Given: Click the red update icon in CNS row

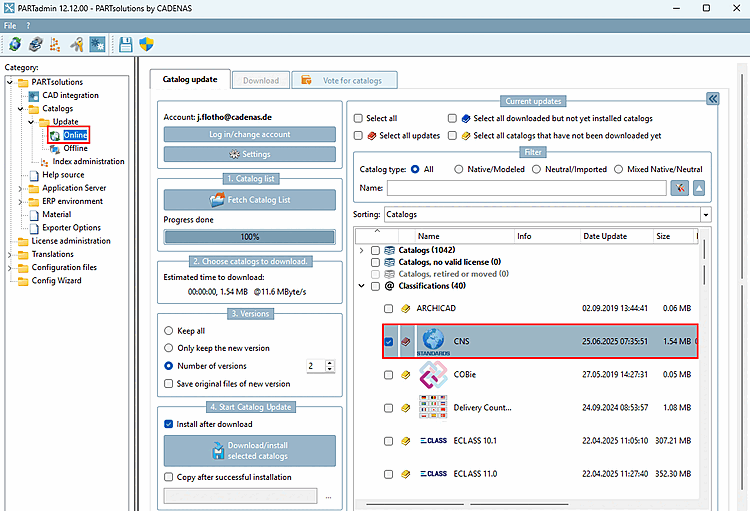Looking at the screenshot, I should (406, 342).
